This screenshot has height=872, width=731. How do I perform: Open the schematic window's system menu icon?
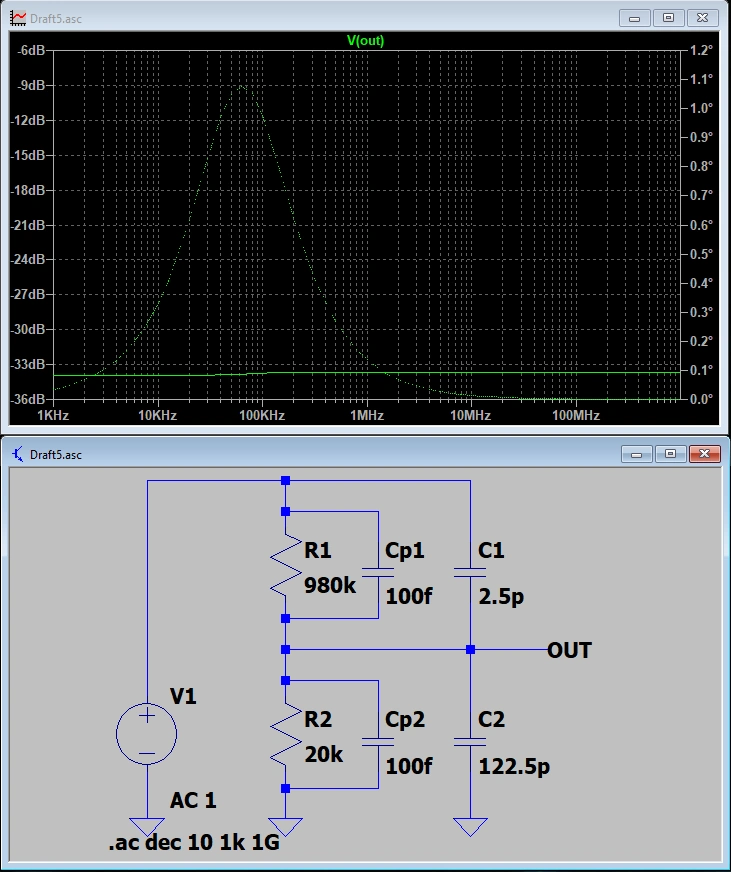click(17, 454)
